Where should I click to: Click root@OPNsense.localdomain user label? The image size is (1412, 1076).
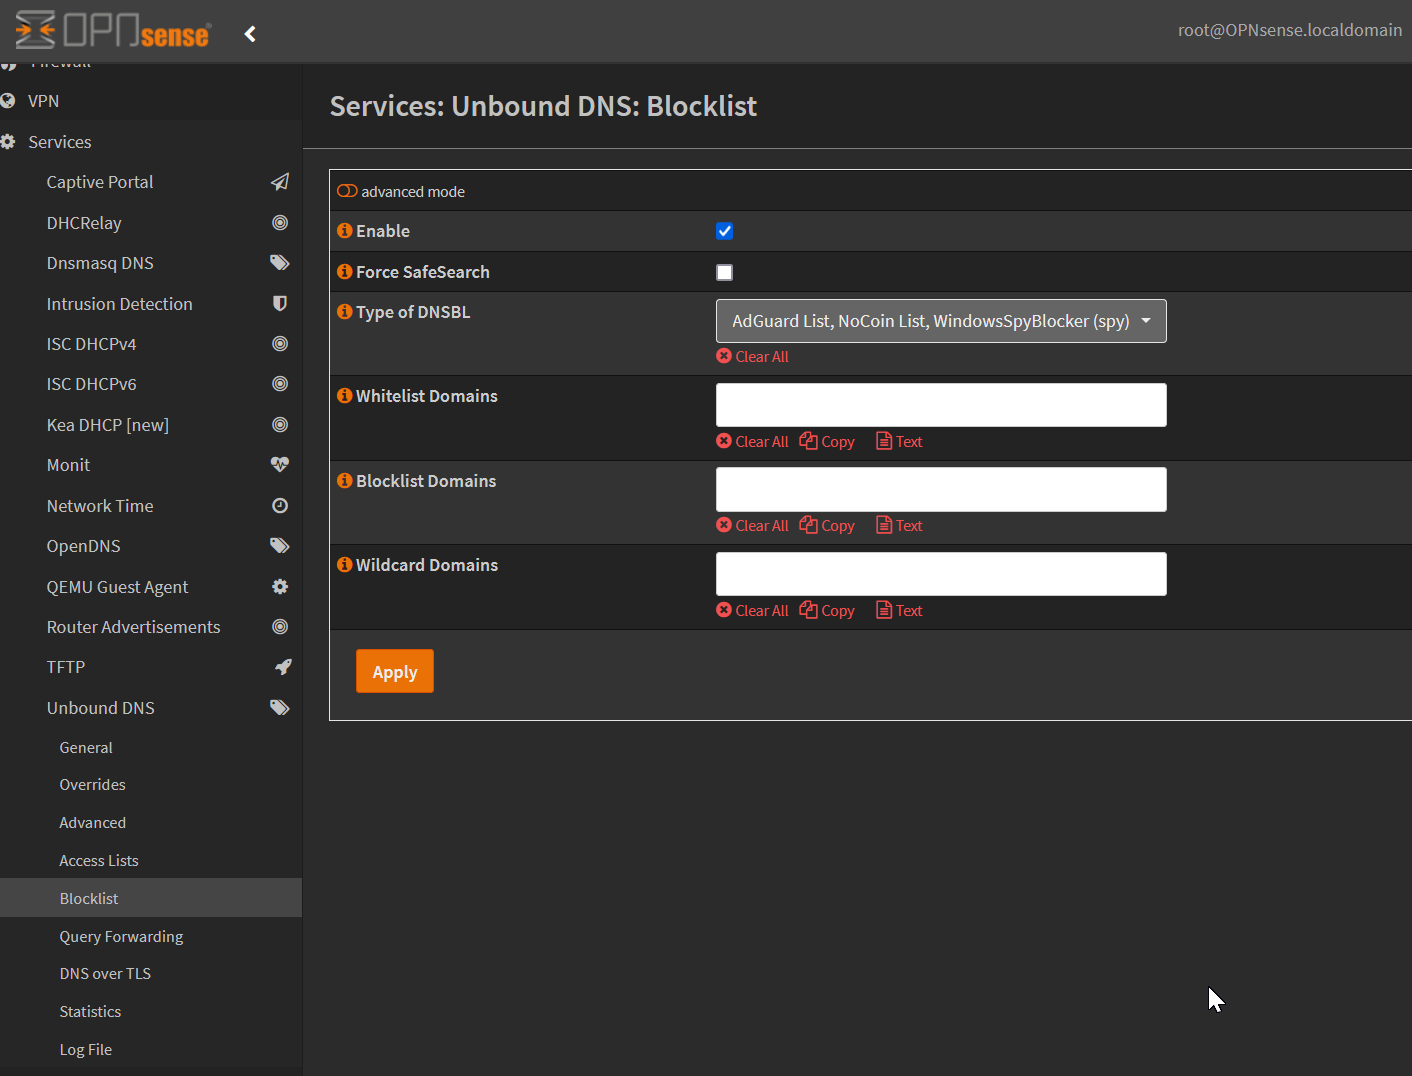tap(1290, 30)
